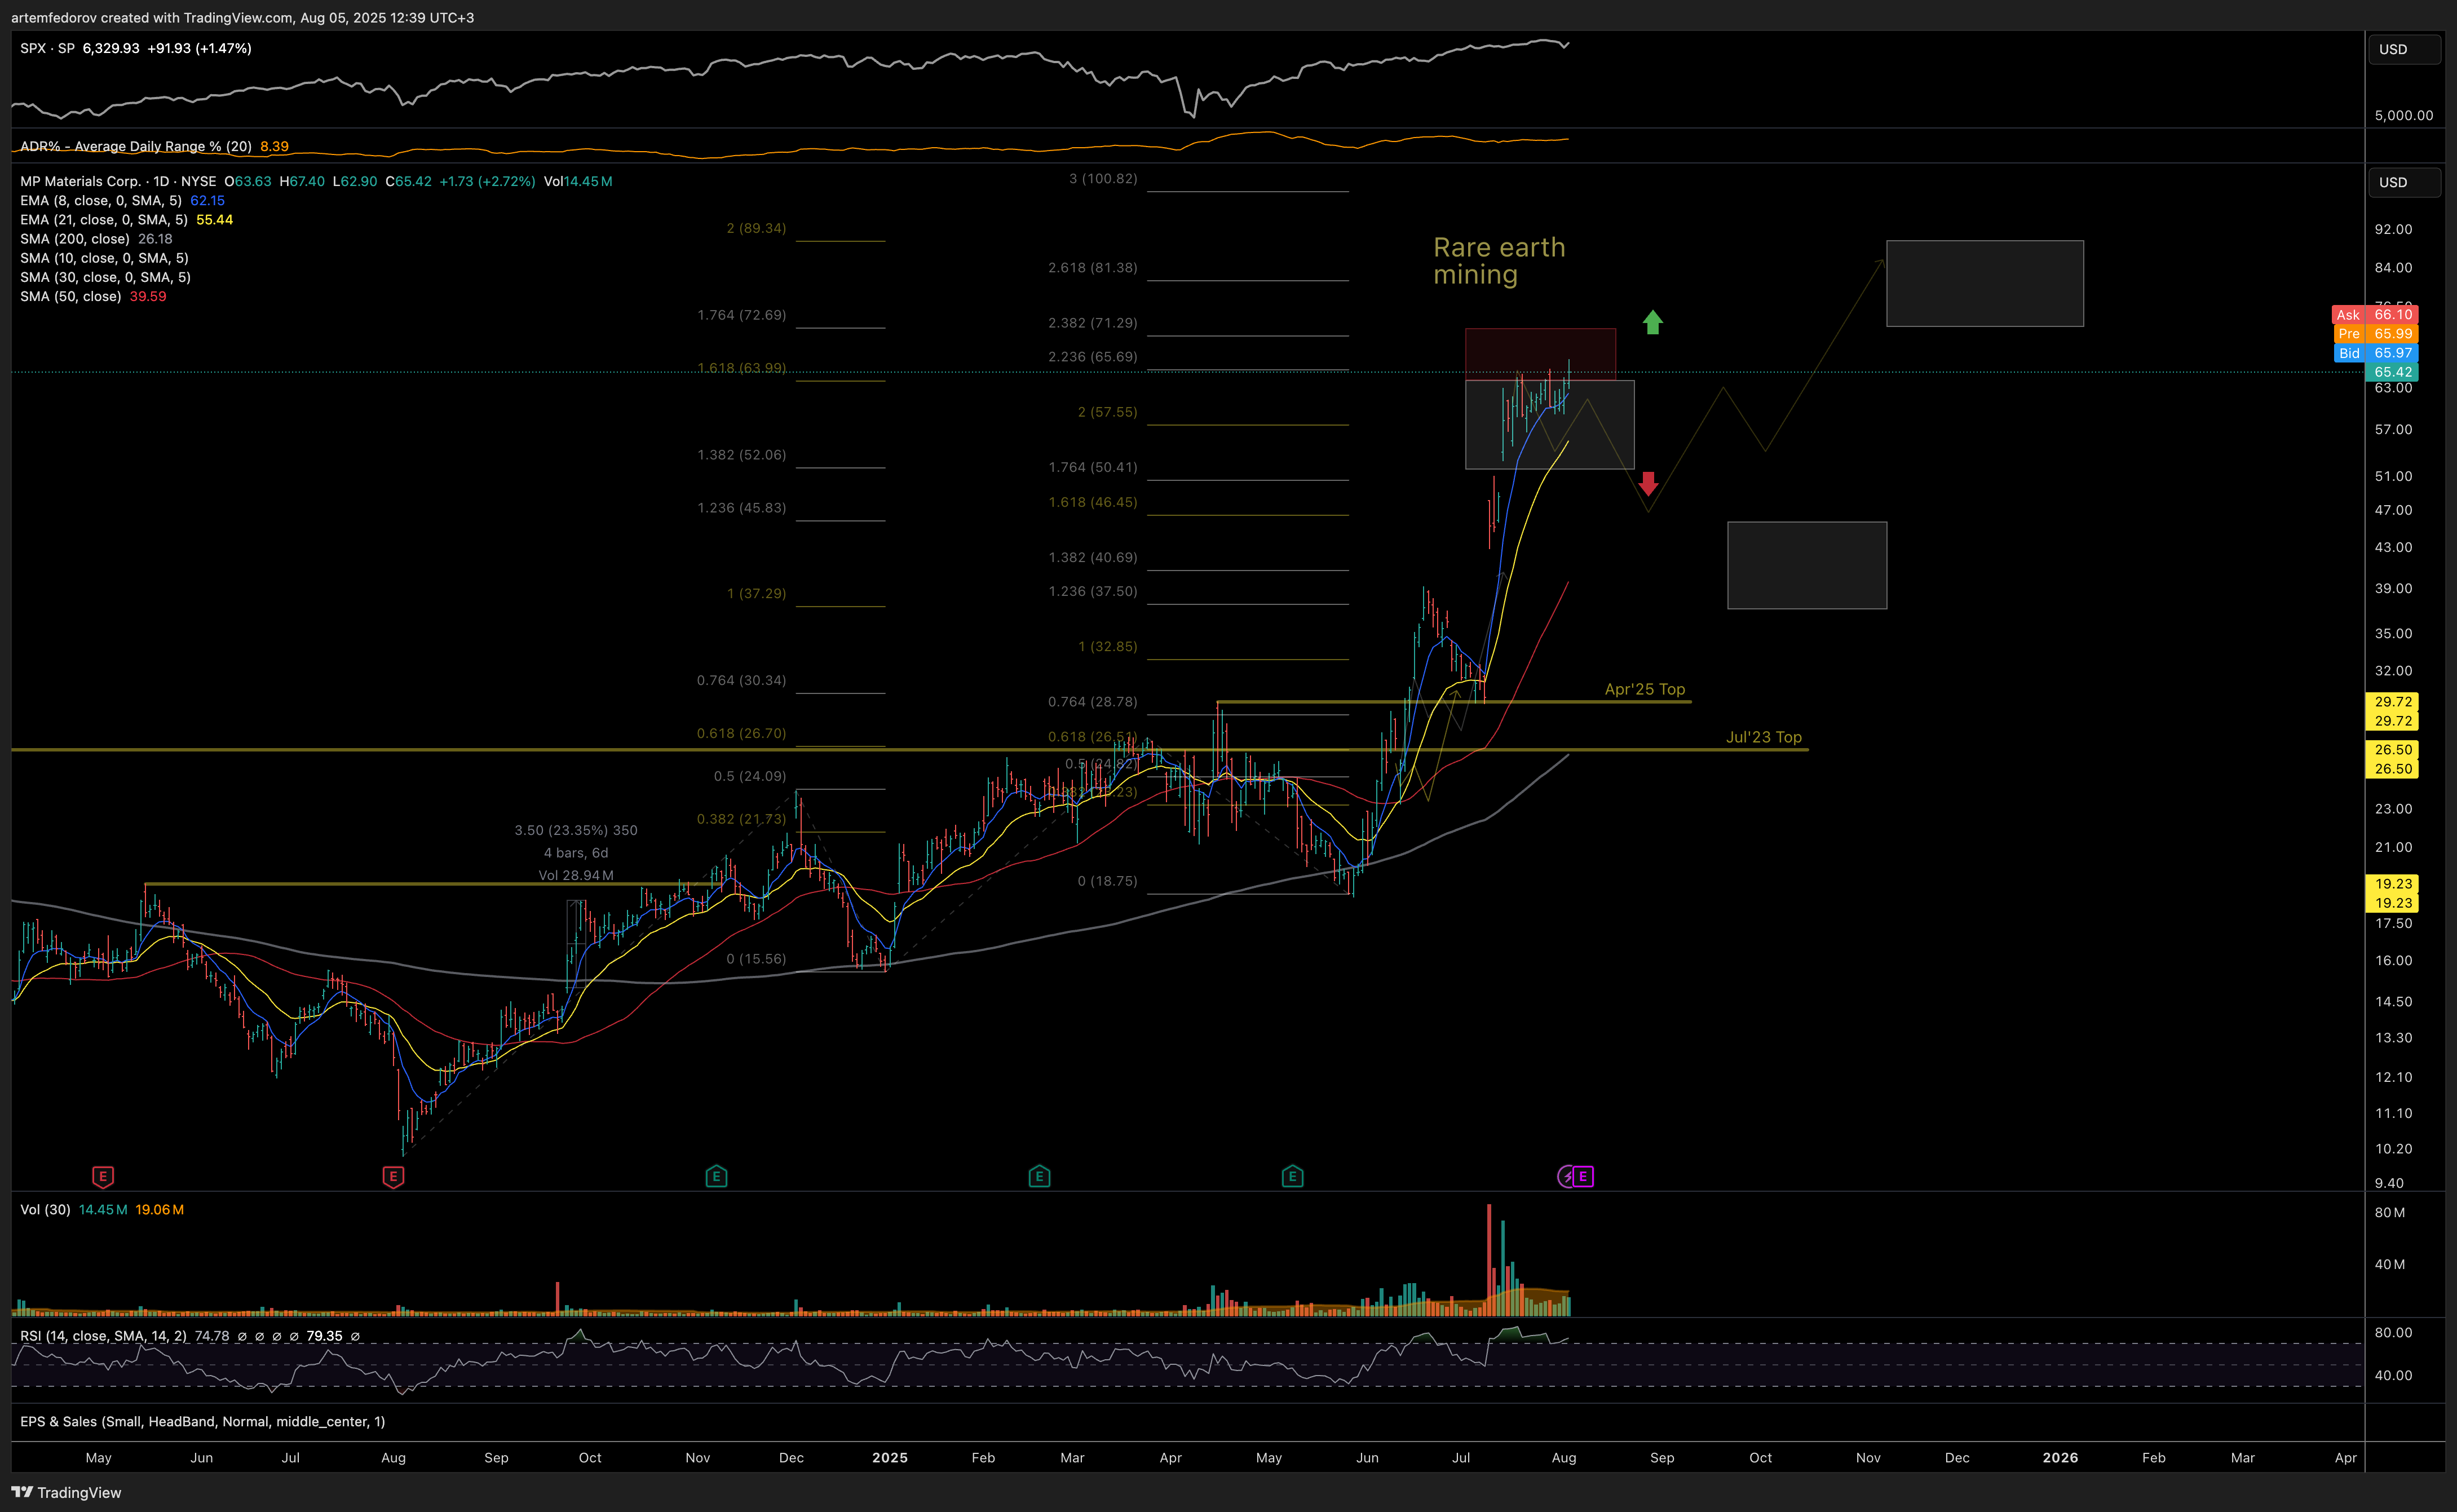This screenshot has width=2457, height=1512.
Task: Click the 5,000.00 value on SPX scale
Action: [x=2404, y=115]
